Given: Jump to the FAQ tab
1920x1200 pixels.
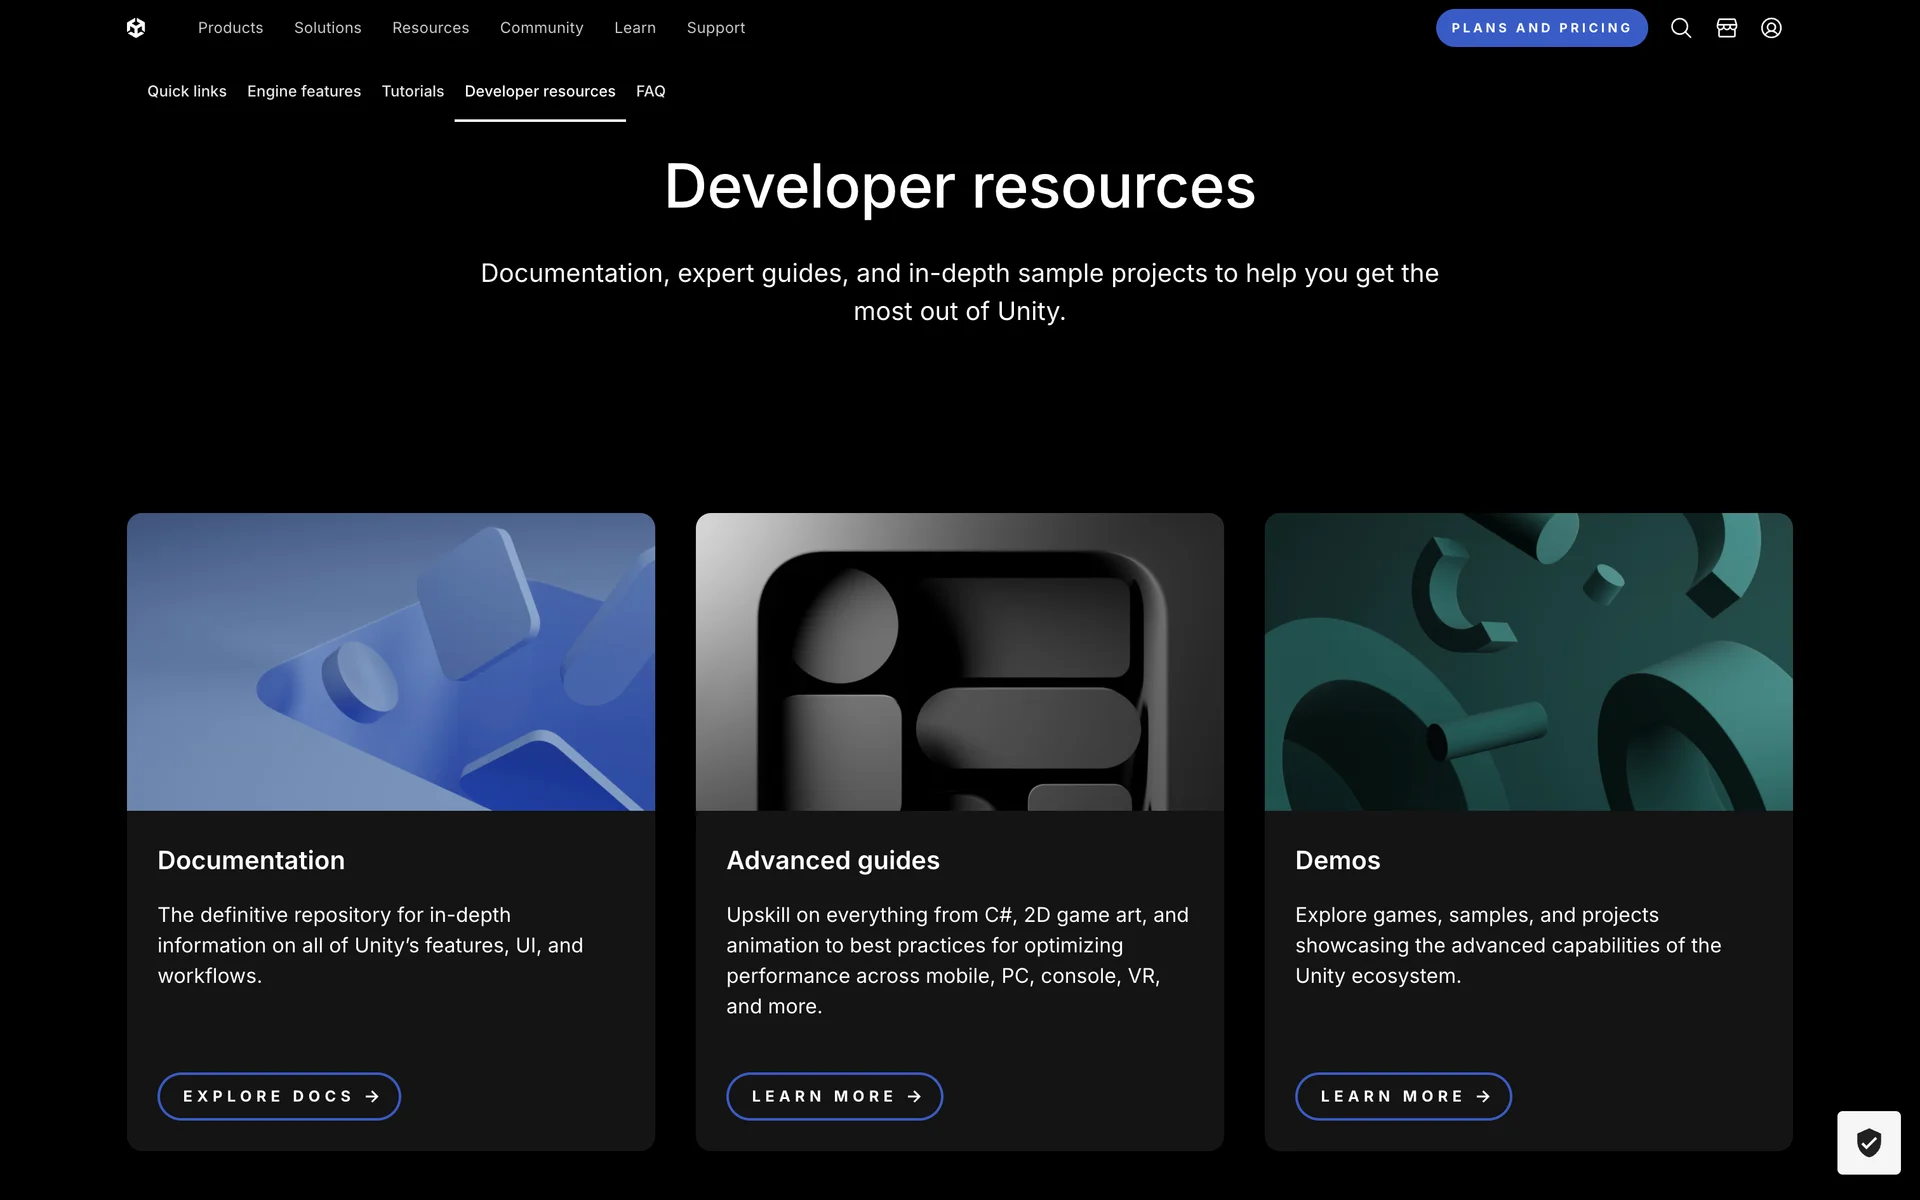Looking at the screenshot, I should [650, 91].
